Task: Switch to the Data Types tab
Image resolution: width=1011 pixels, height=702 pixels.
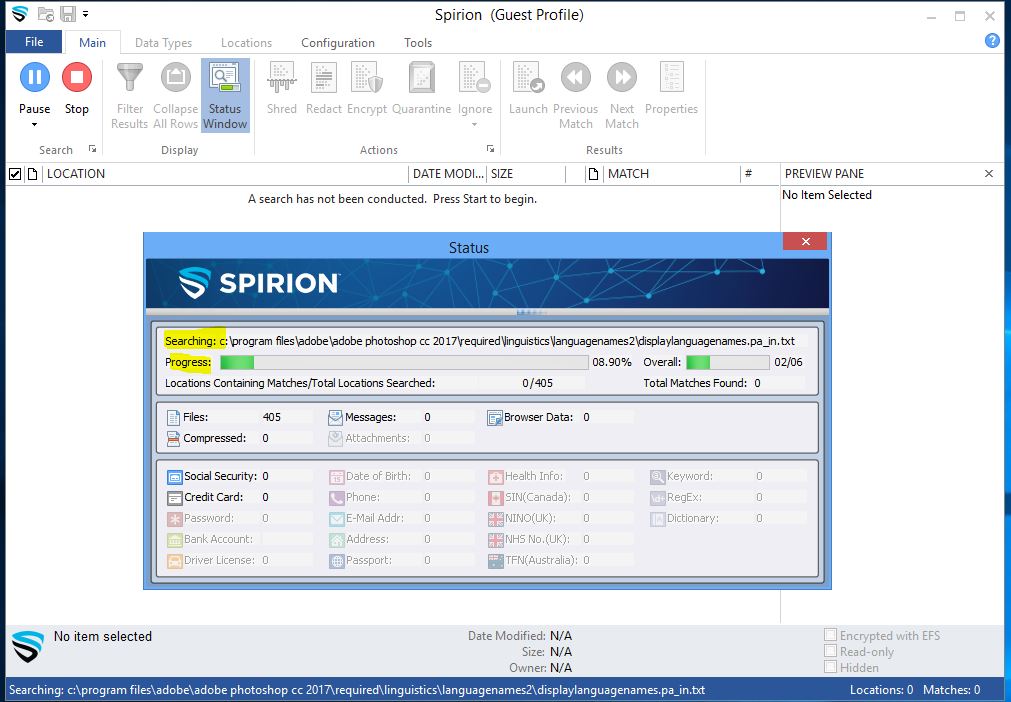Action: (163, 42)
